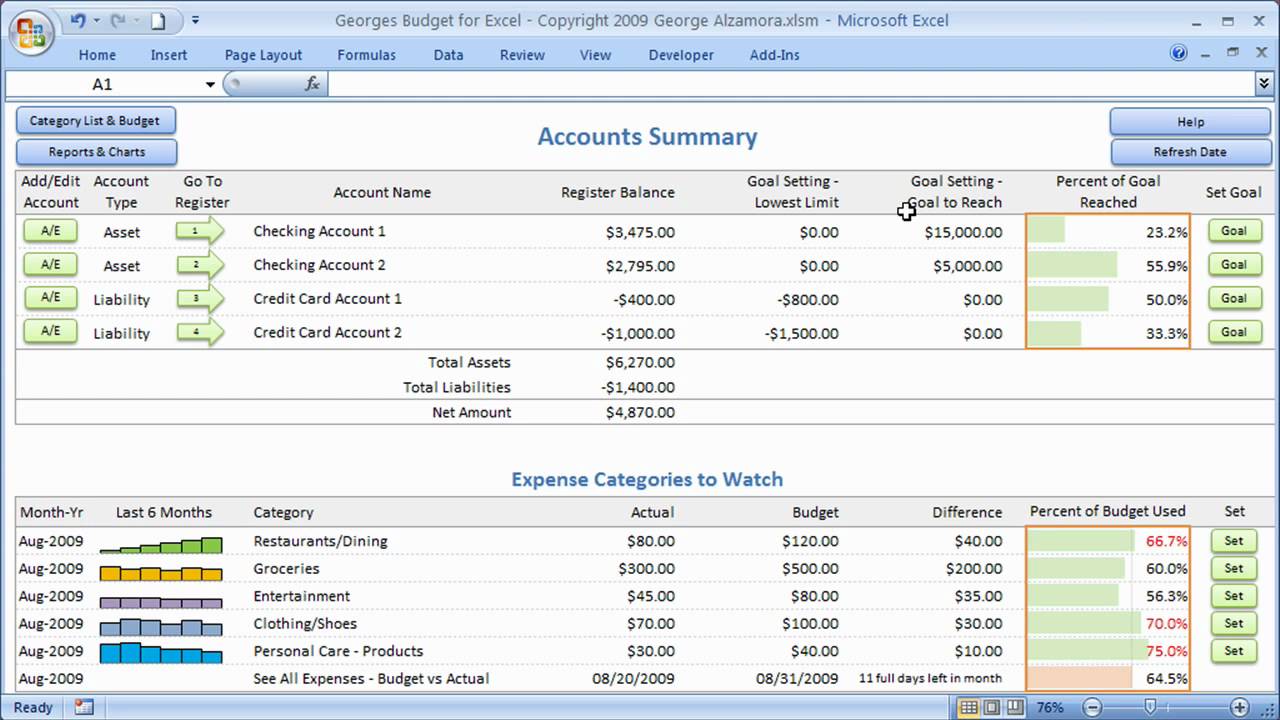Viewport: 1280px width, 720px height.
Task: Click the Personal Care six-month sparkline chart
Action: pos(161,653)
